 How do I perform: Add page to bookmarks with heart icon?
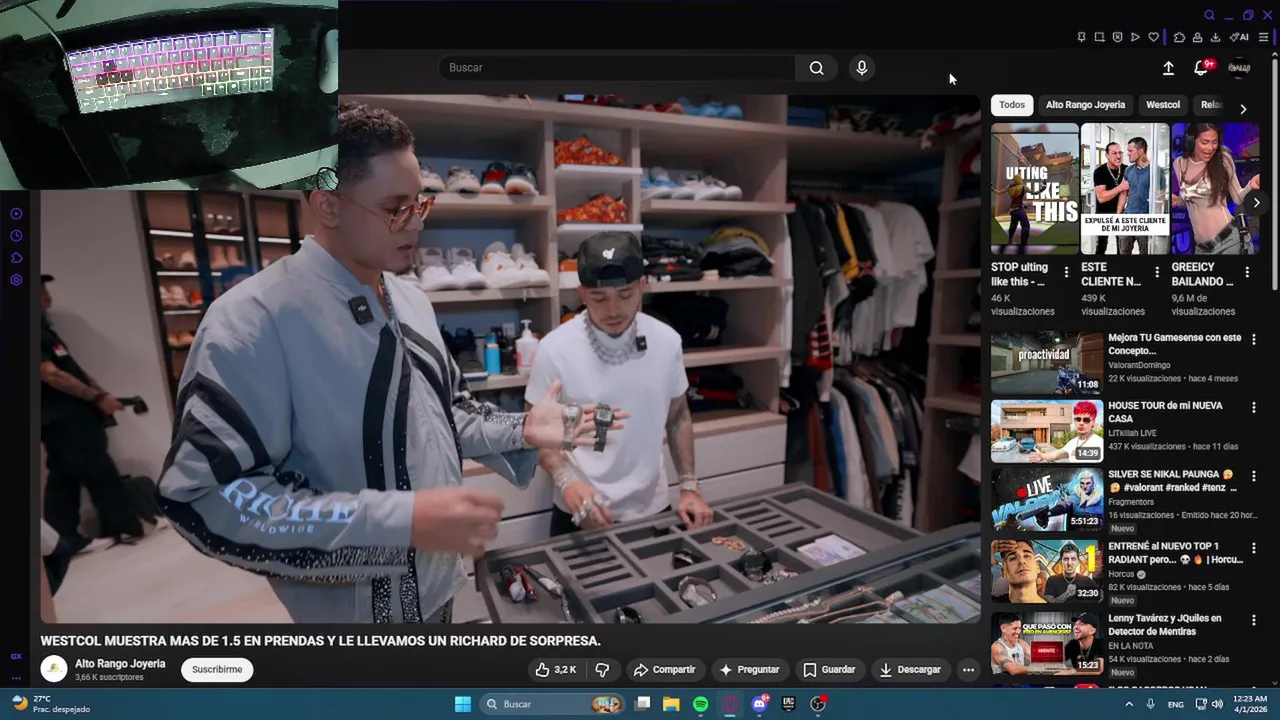point(1153,37)
